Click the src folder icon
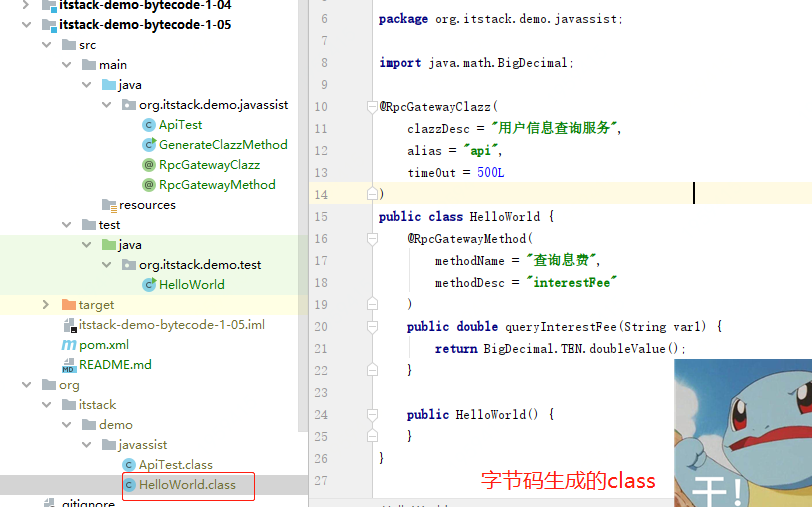 69,45
